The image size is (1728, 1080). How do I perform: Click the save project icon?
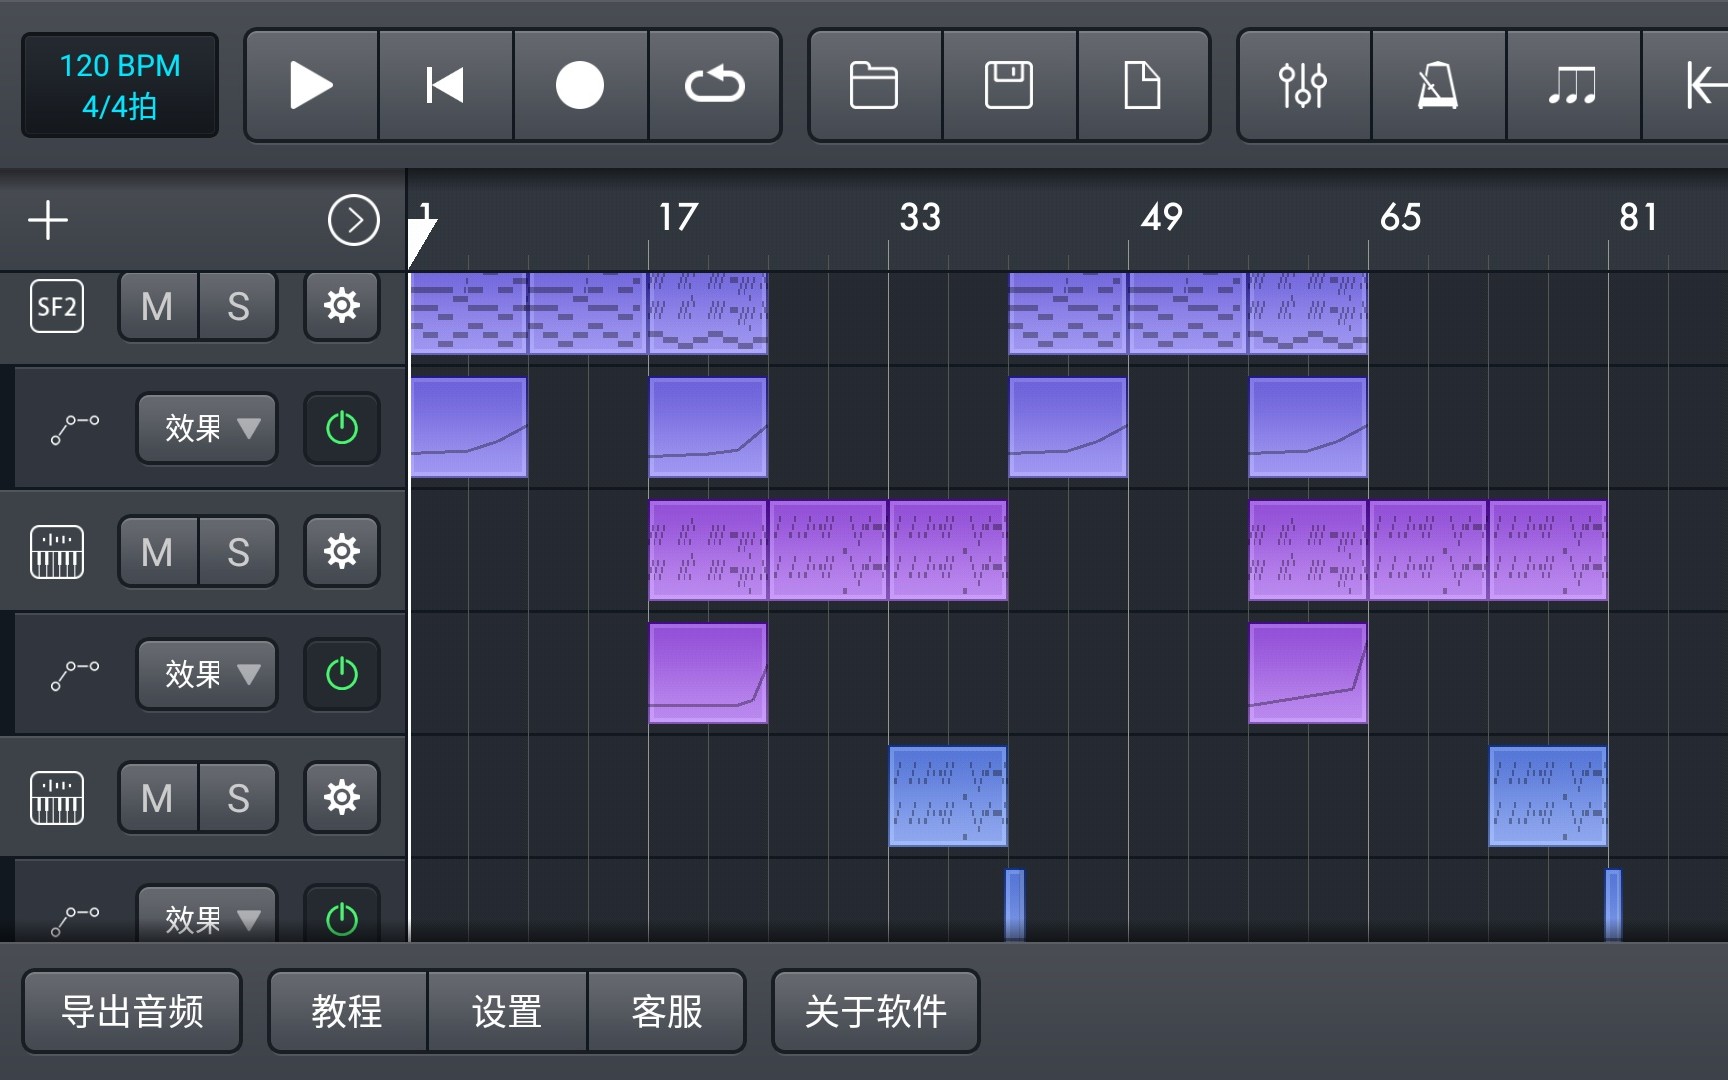1009,85
